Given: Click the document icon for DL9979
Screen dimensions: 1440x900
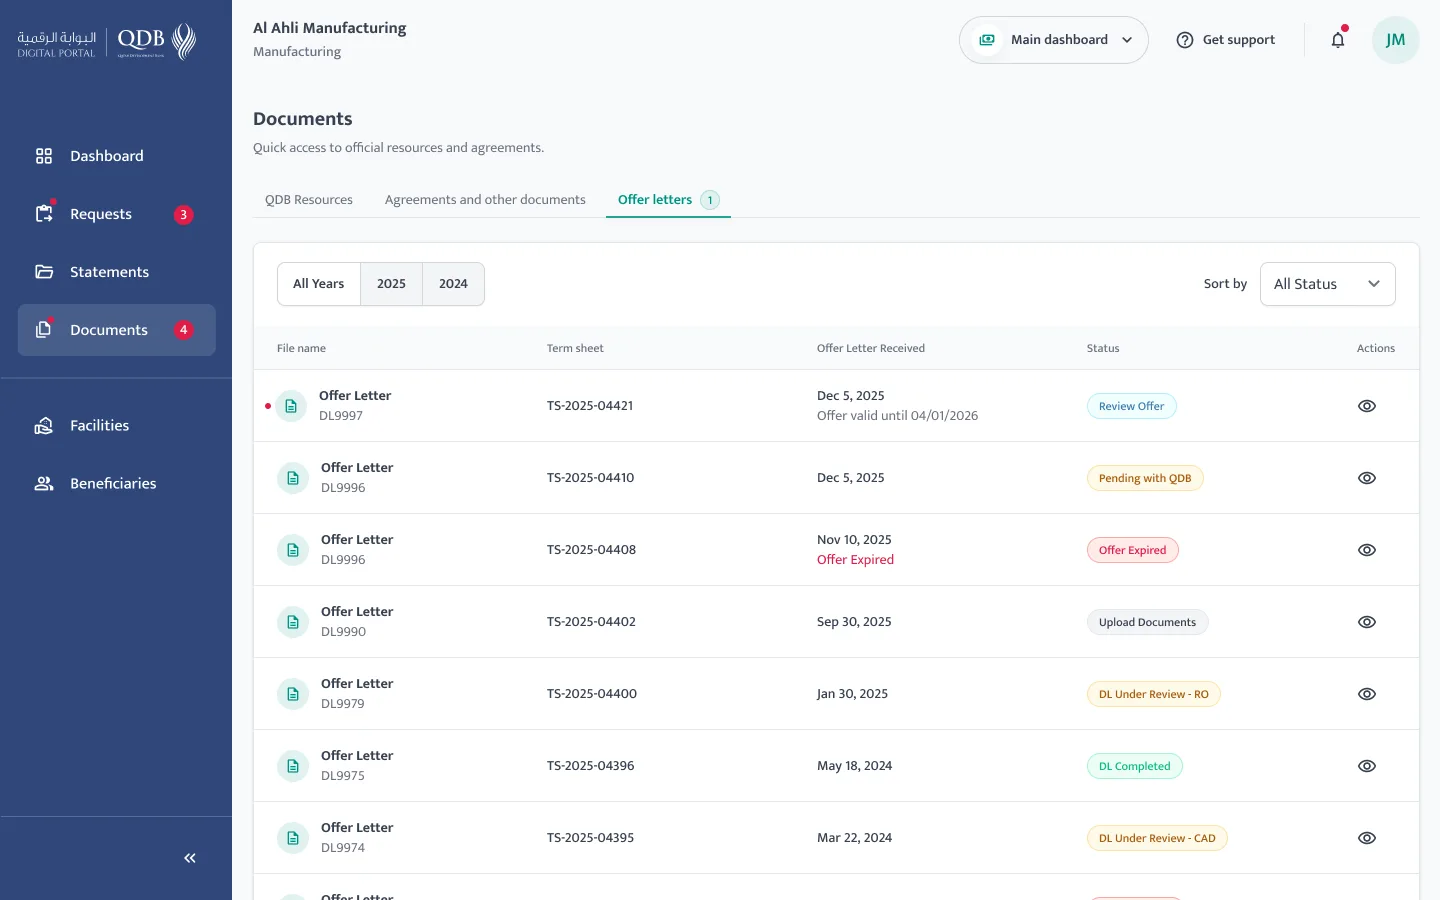Looking at the screenshot, I should pyautogui.click(x=293, y=694).
